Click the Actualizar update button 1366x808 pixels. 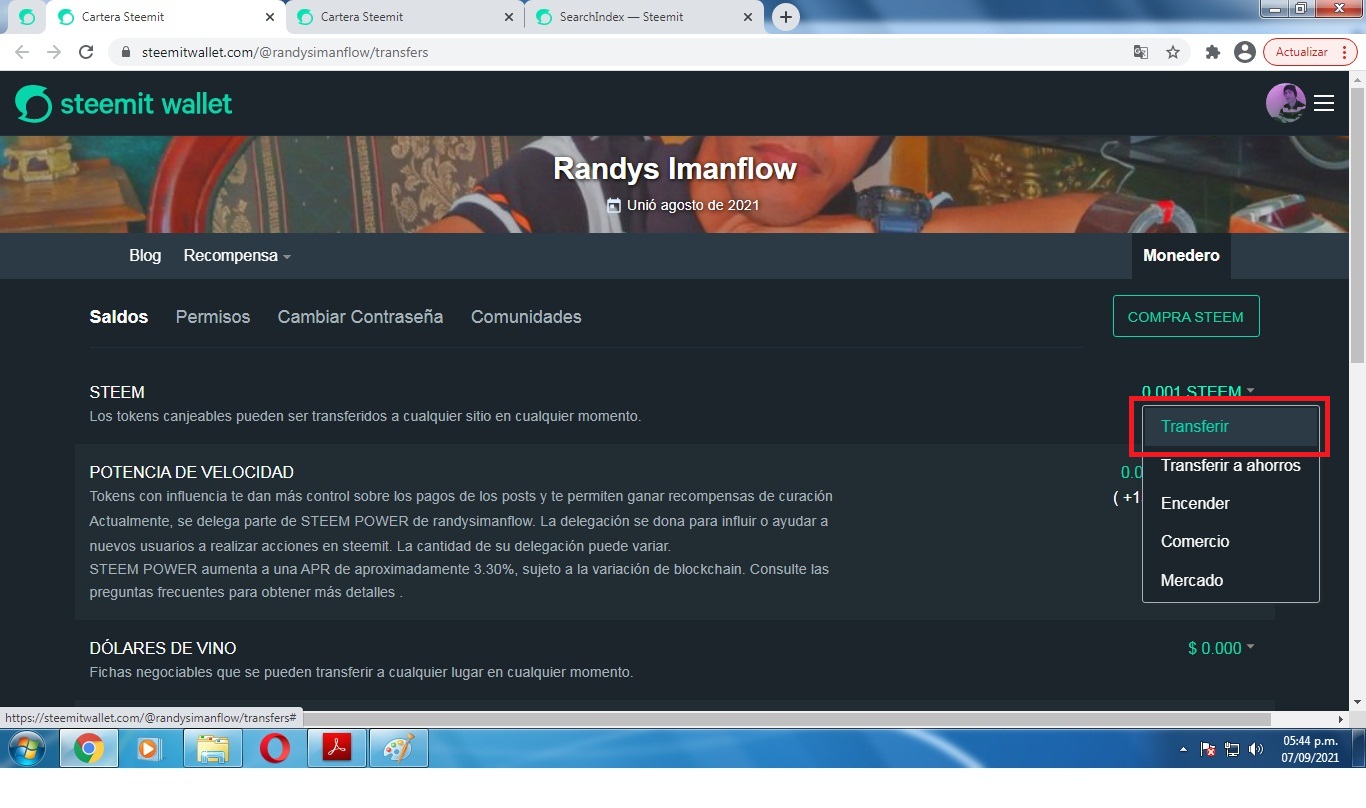(x=1309, y=52)
